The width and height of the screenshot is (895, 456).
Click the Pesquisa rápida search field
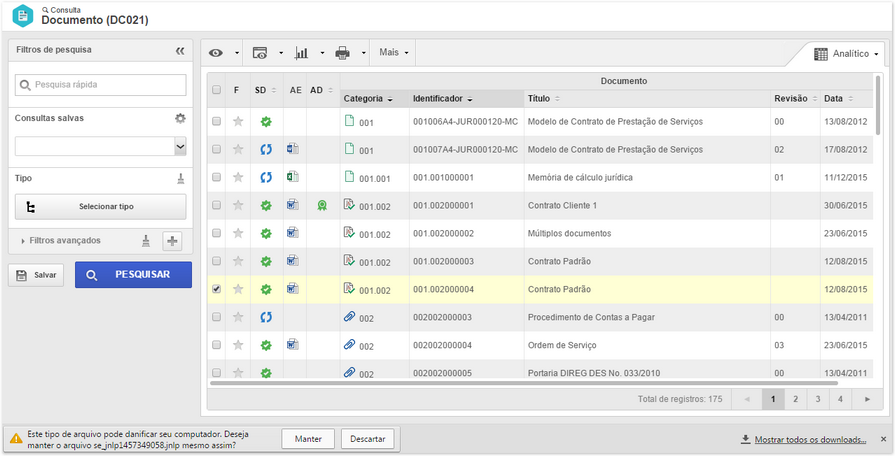[100, 84]
